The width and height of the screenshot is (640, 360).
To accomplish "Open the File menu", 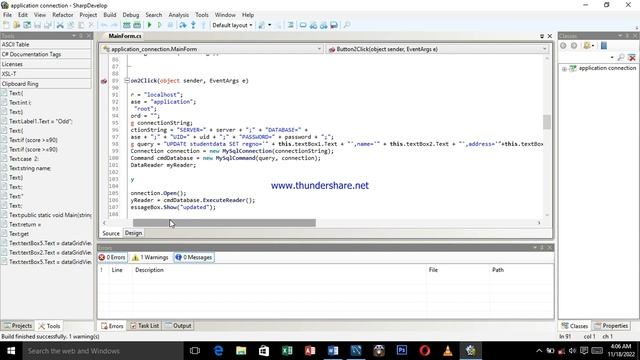I will 7,15.
